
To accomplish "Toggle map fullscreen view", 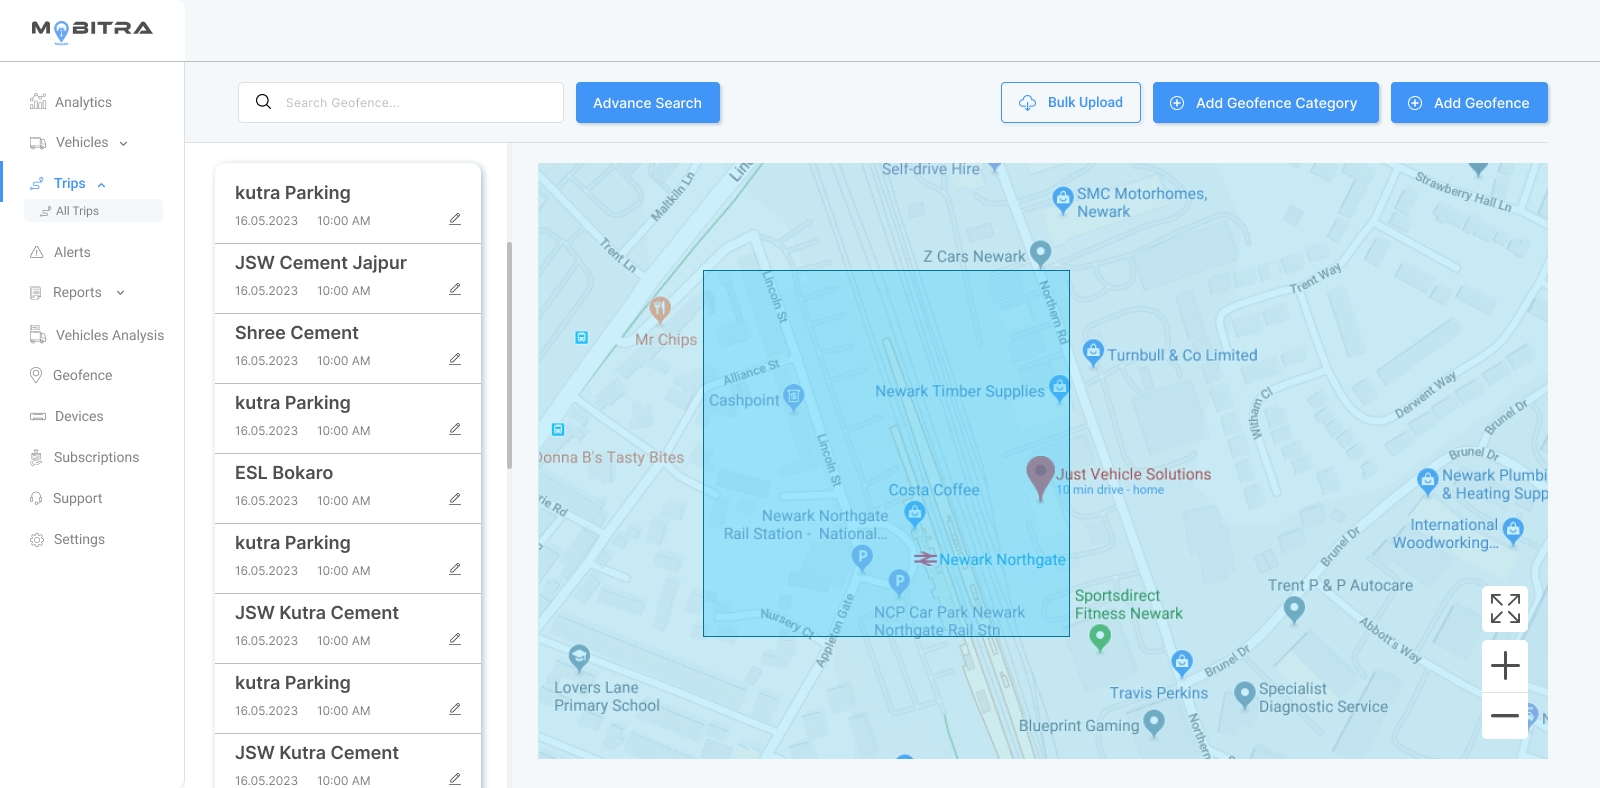I will (x=1505, y=608).
